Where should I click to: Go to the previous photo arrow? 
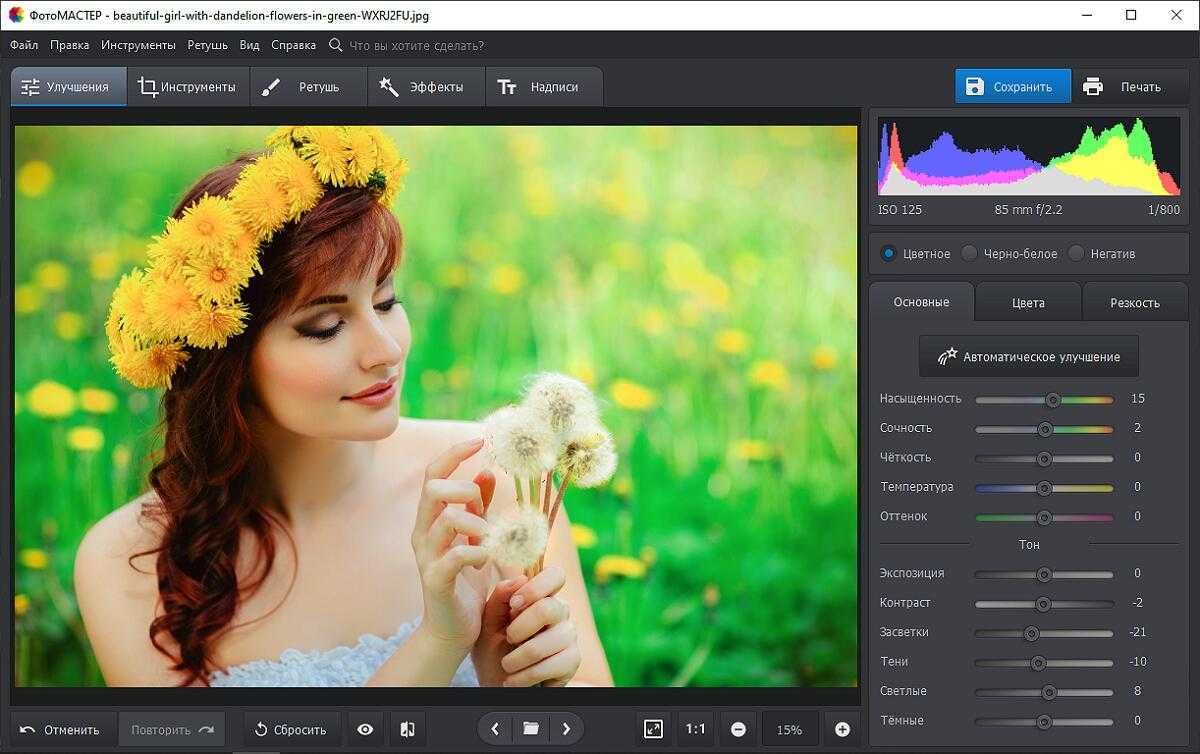pyautogui.click(x=495, y=729)
